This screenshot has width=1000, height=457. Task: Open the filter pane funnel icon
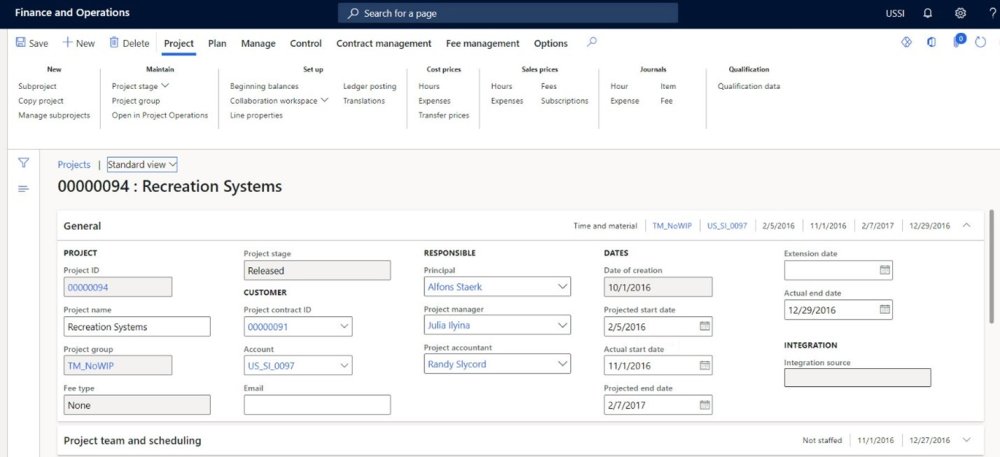pos(24,163)
